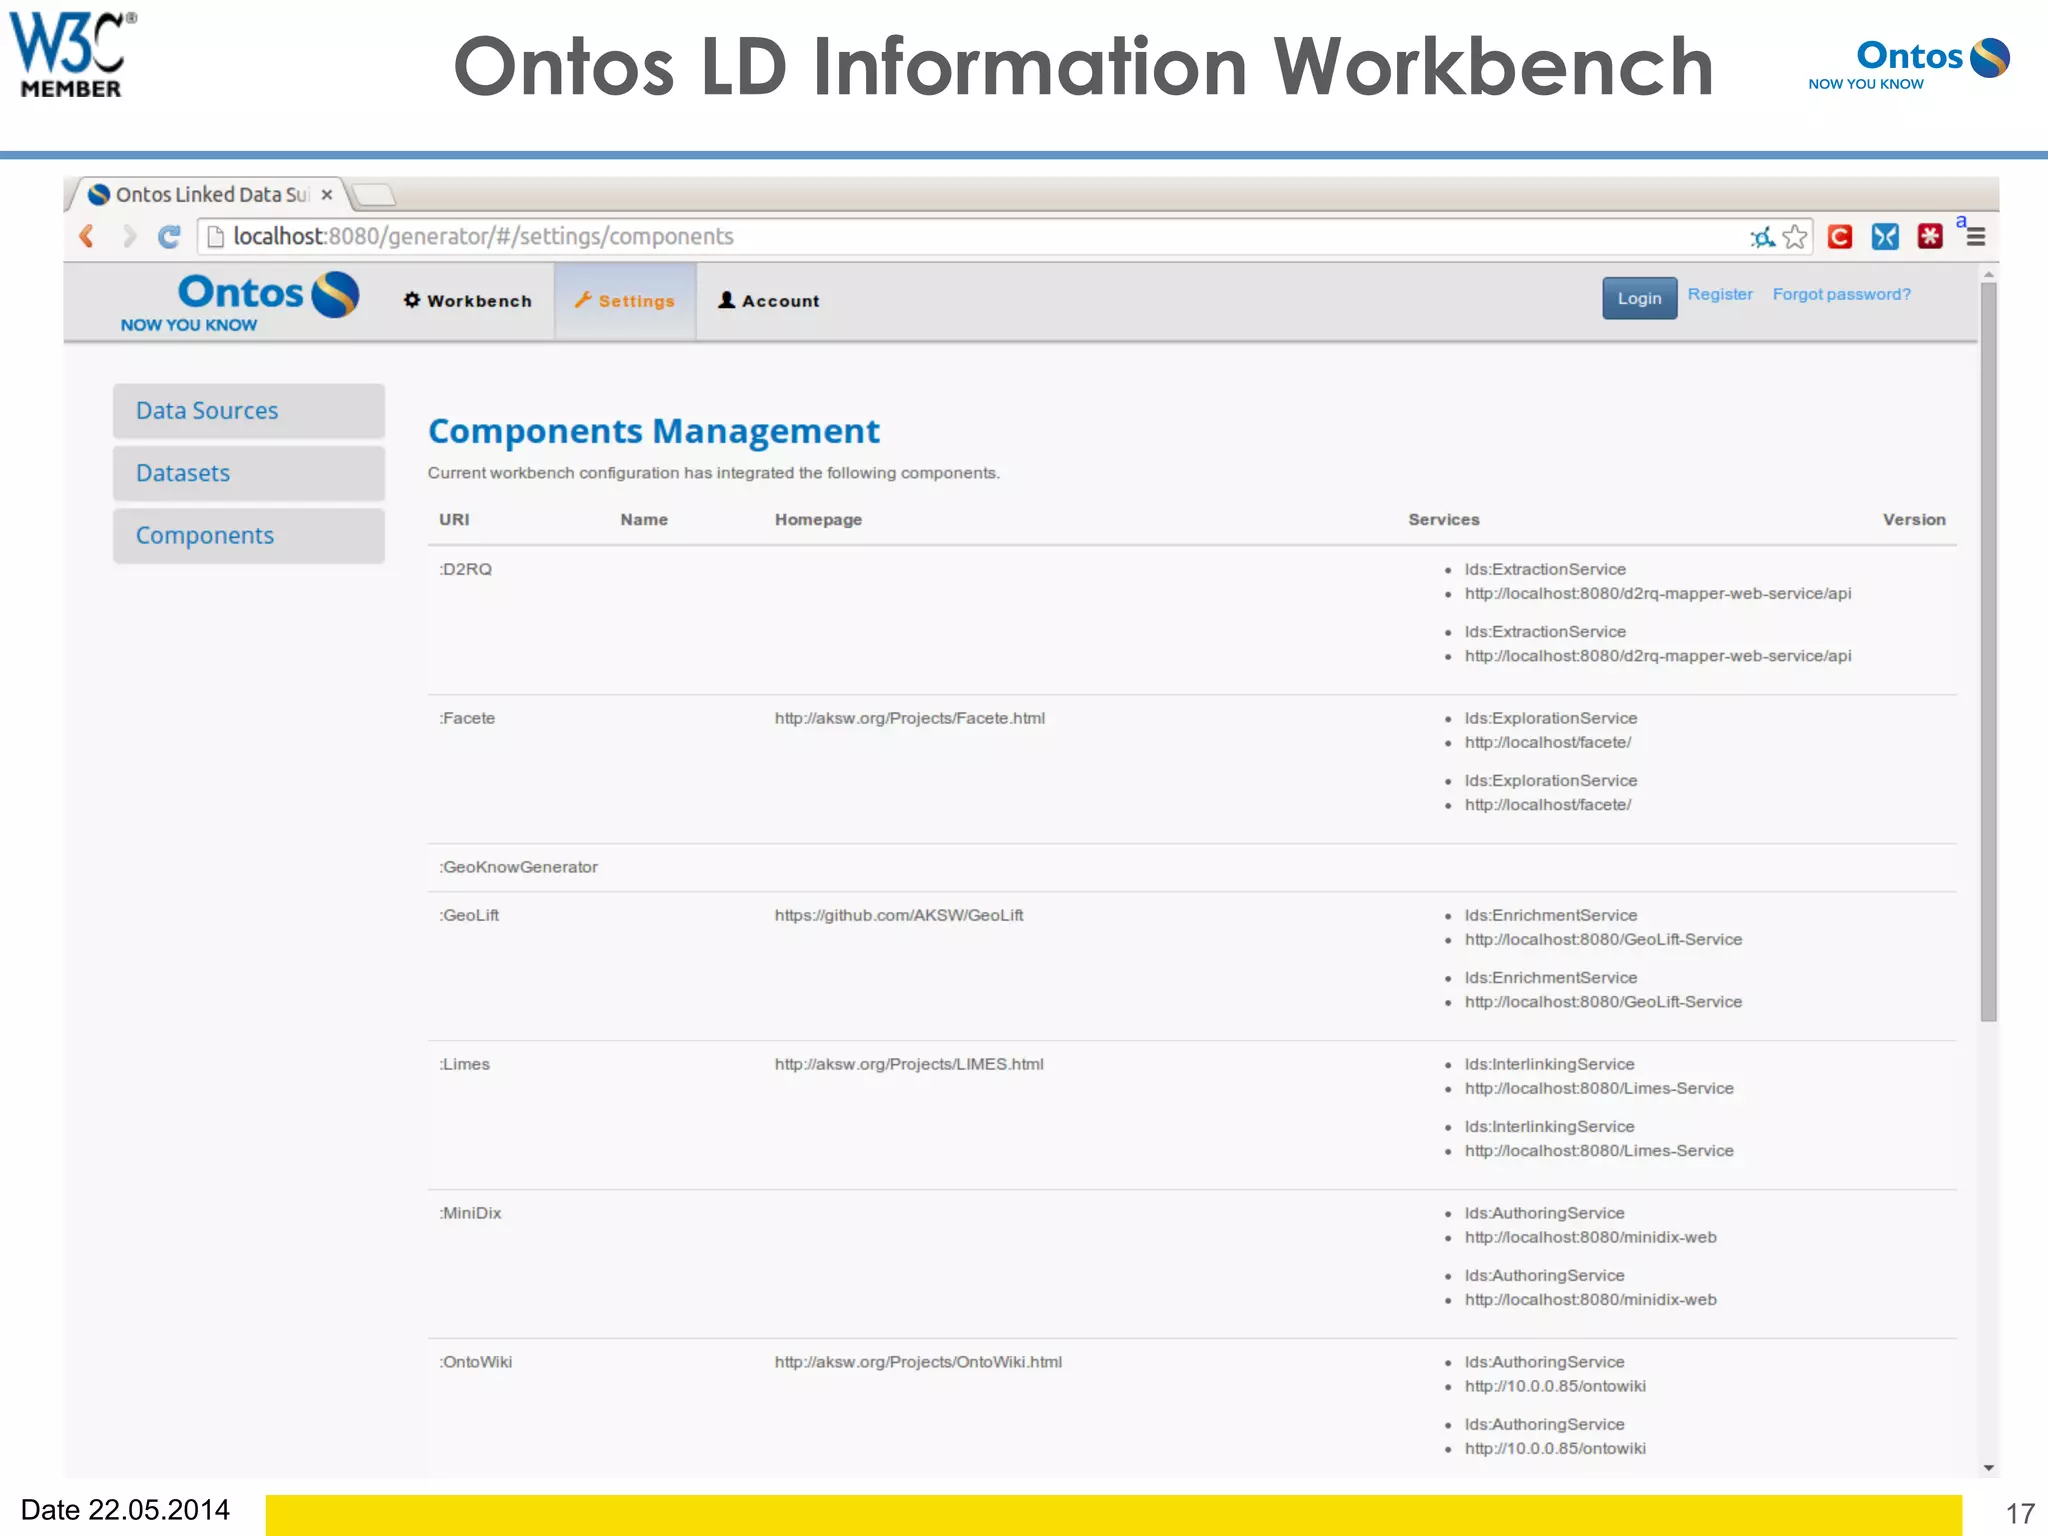Image resolution: width=2048 pixels, height=1536 pixels.
Task: Click the :Facete row URI
Action: 467,718
